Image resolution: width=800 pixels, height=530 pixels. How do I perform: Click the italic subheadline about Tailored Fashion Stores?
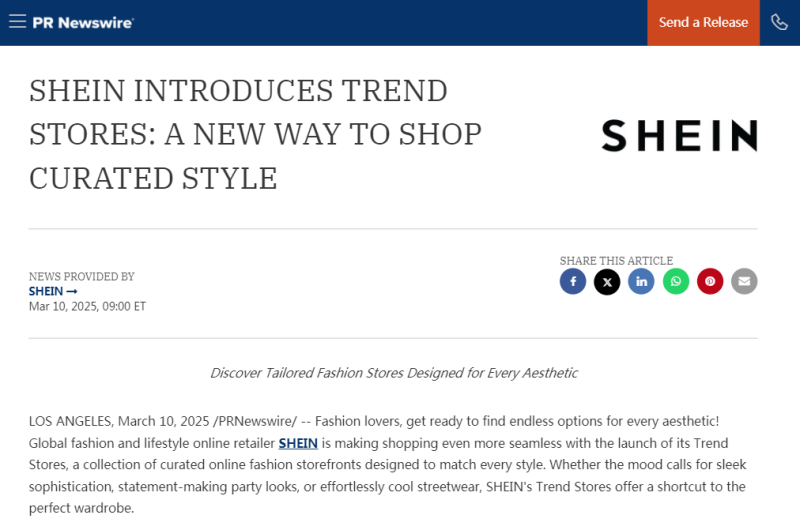pyautogui.click(x=394, y=373)
